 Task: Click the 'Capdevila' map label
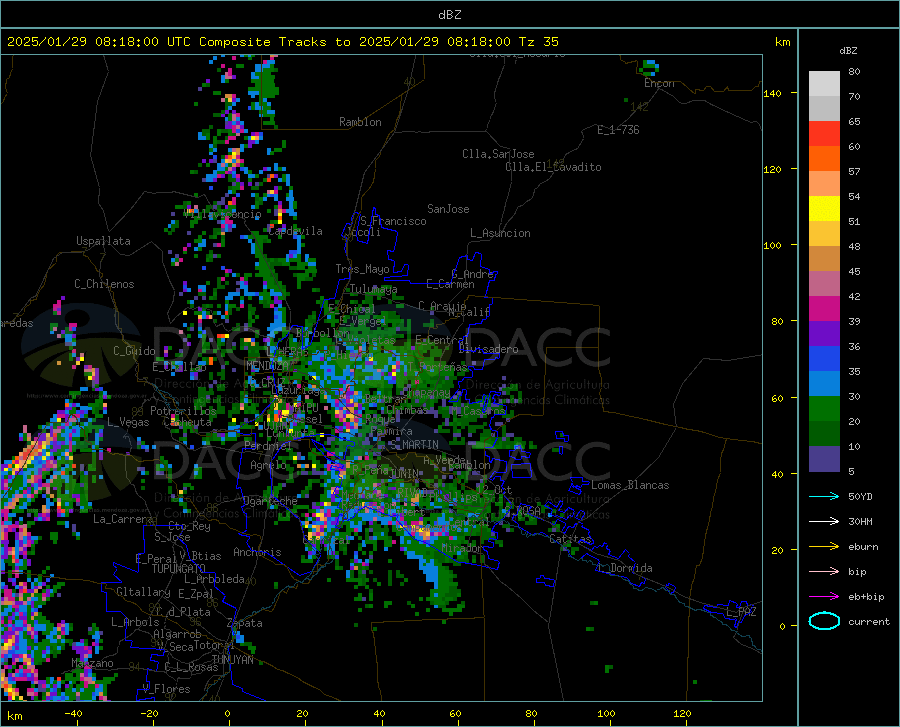point(295,231)
